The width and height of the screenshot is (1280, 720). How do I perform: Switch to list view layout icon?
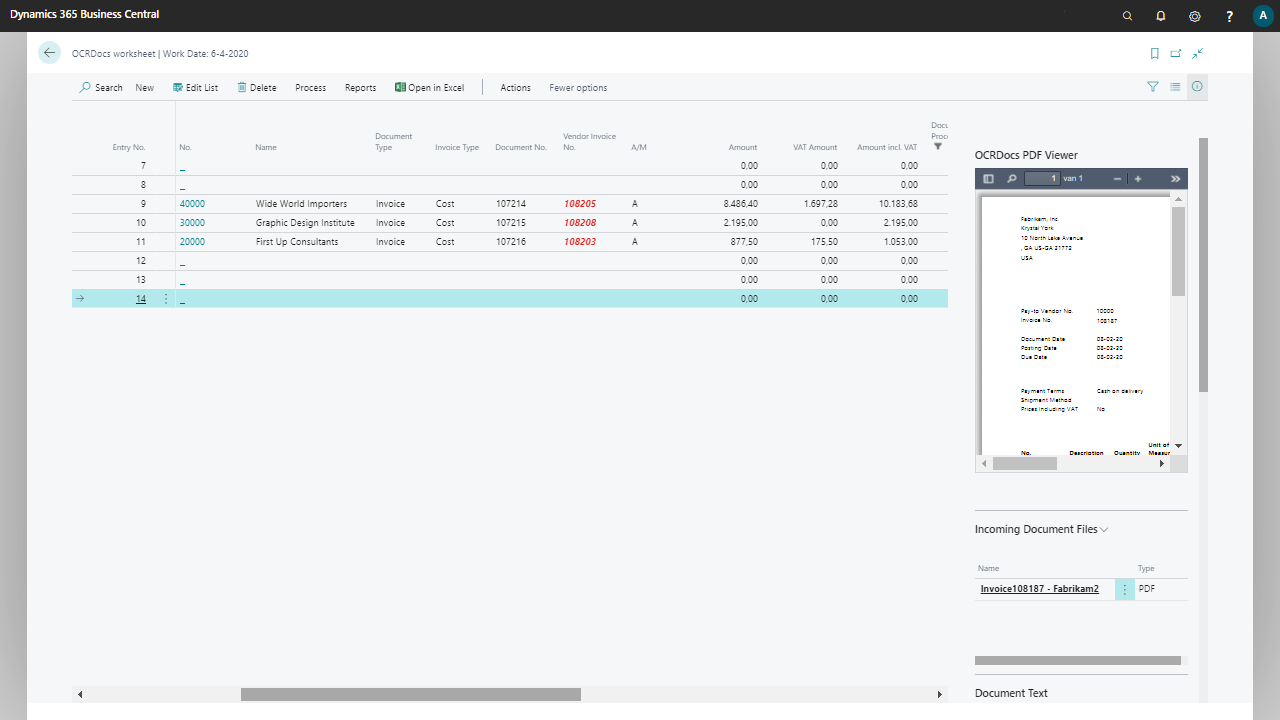tap(1175, 87)
